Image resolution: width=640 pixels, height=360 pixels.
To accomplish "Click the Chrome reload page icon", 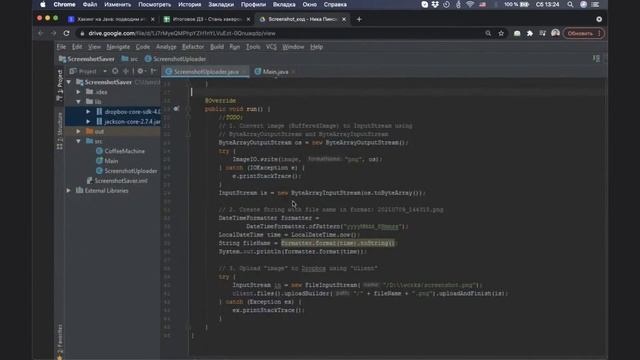I will tap(67, 33).
